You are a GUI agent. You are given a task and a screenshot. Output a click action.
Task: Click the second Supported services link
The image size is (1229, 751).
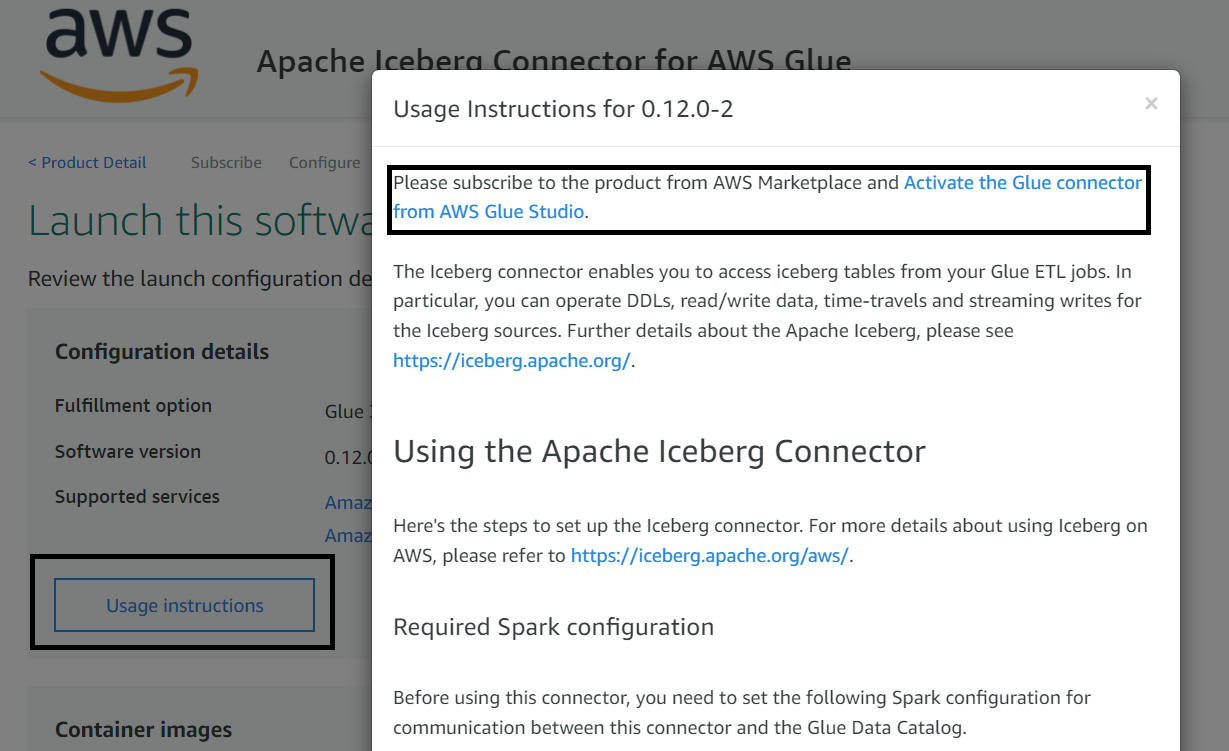[x=348, y=535]
